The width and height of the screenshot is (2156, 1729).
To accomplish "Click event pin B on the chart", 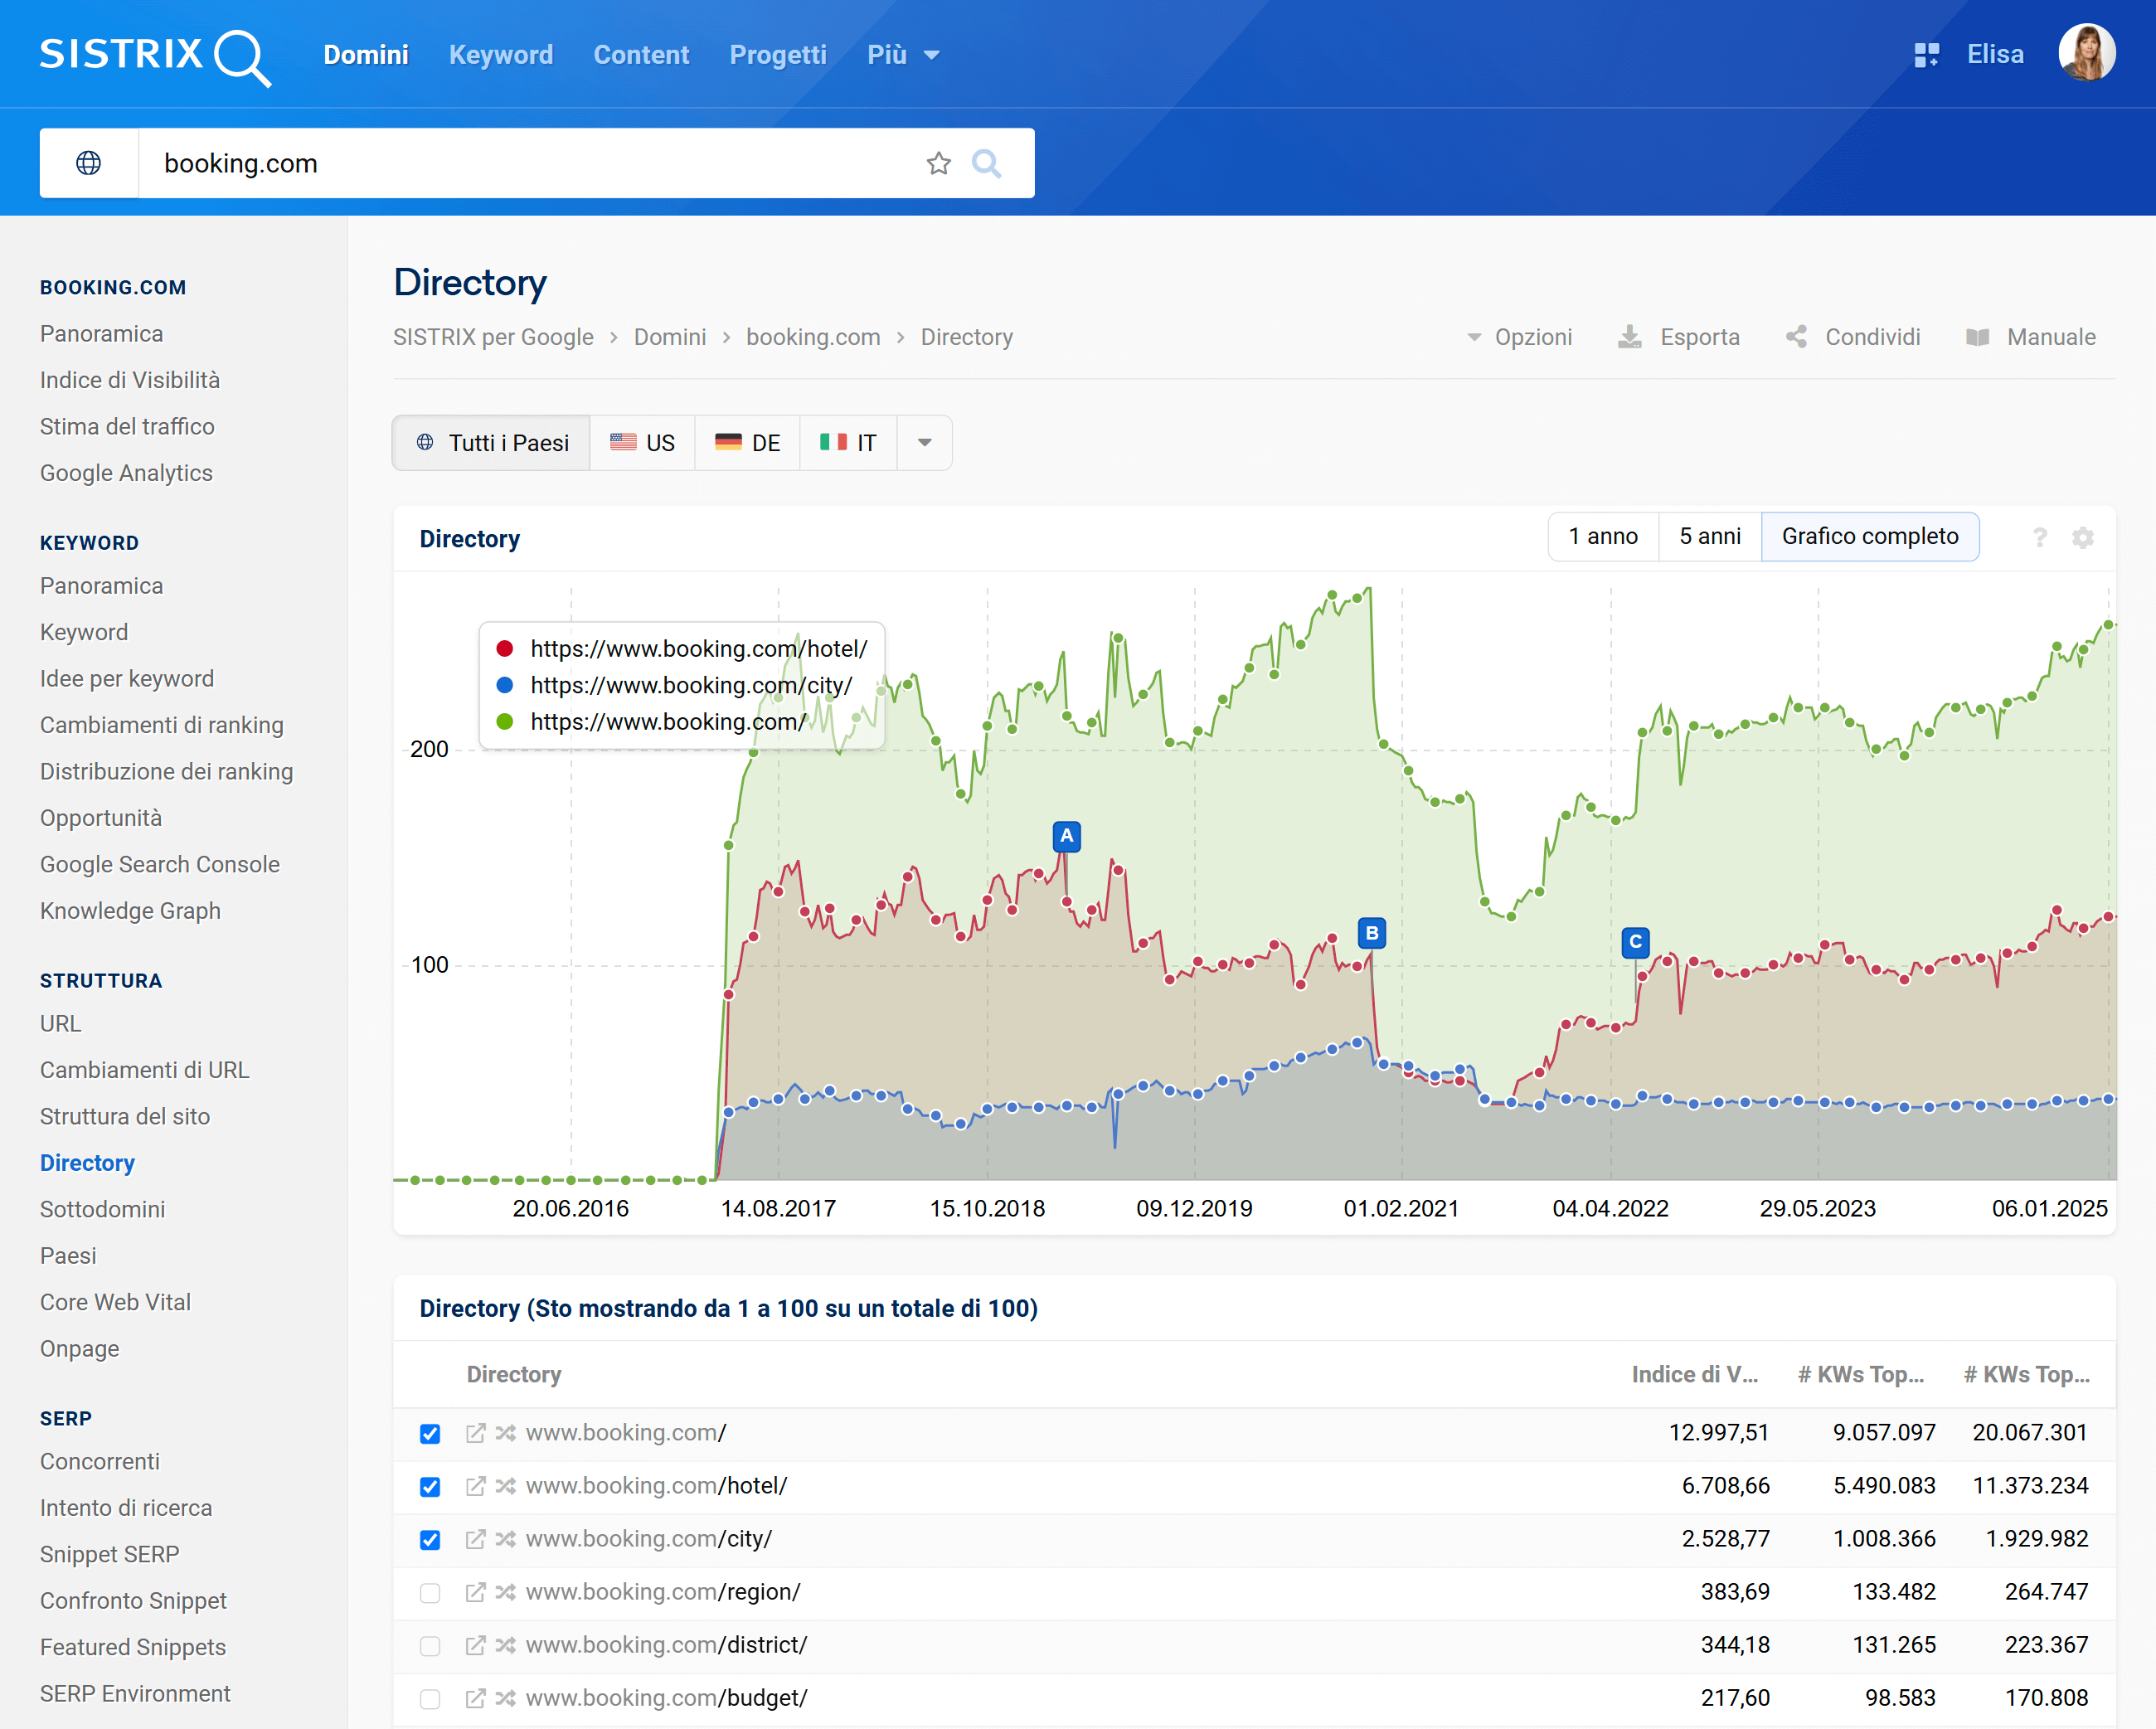I will [x=1372, y=933].
